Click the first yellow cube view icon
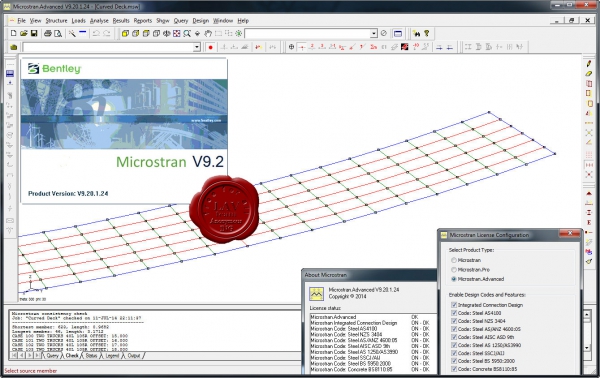Viewport: 600px width, 378px height. (x=125, y=34)
